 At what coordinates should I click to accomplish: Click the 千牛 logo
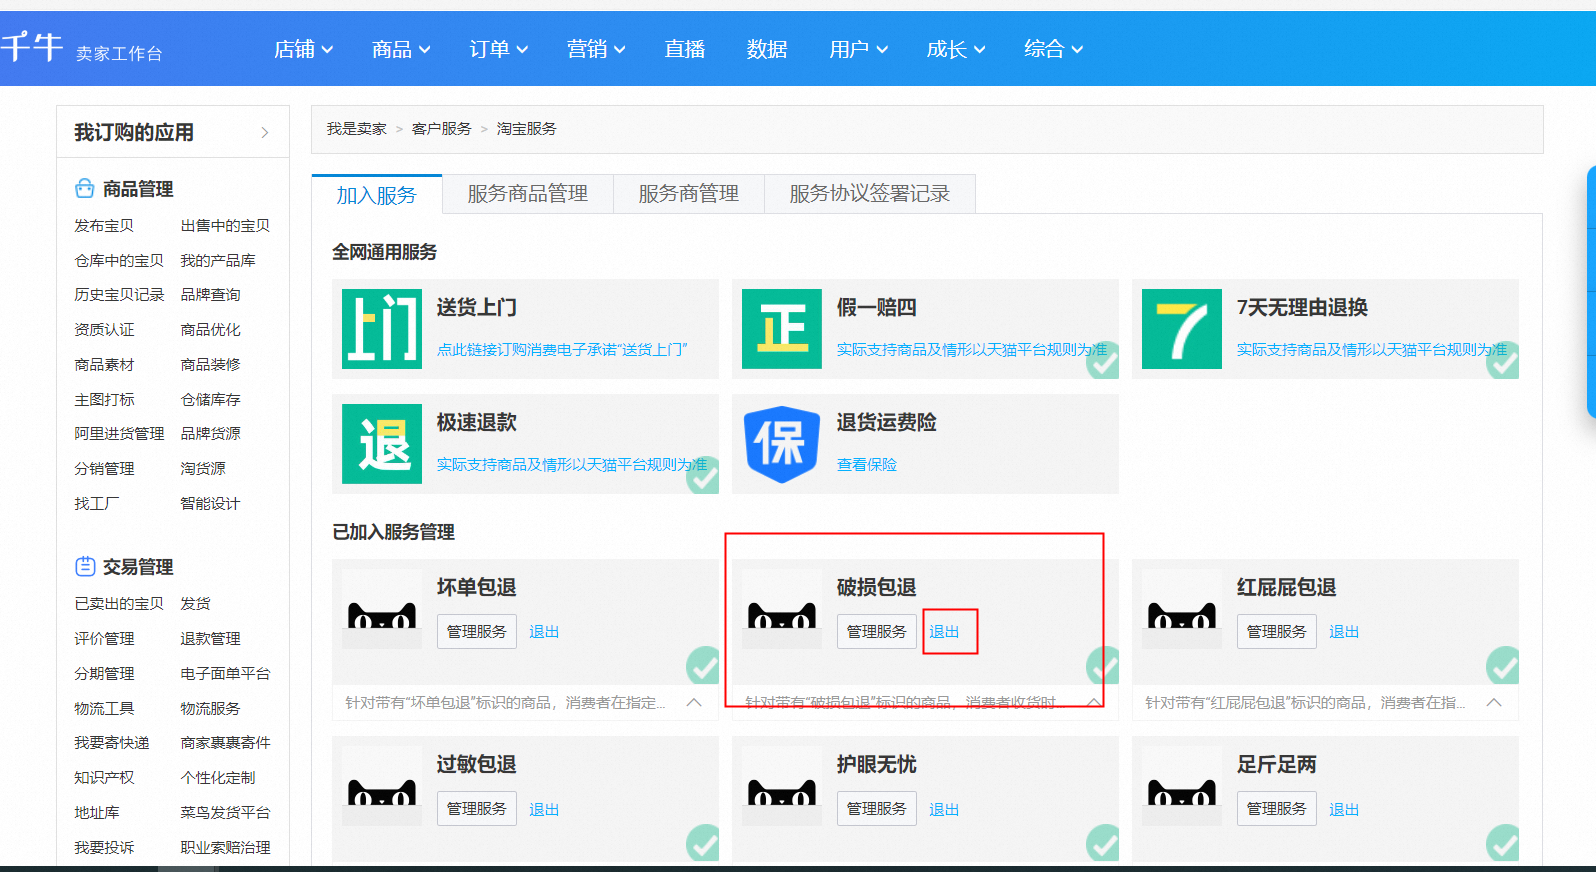pos(32,47)
